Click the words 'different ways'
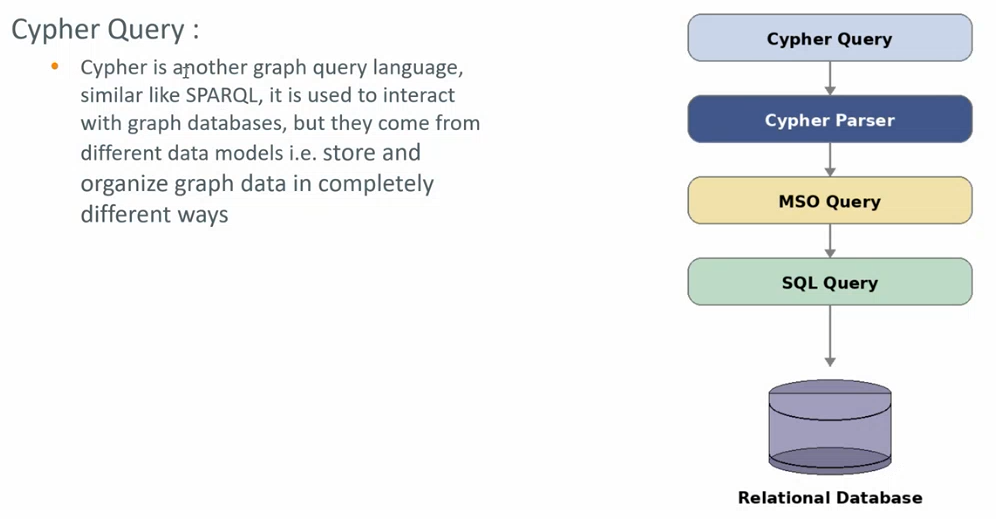996x519 pixels. 154,214
